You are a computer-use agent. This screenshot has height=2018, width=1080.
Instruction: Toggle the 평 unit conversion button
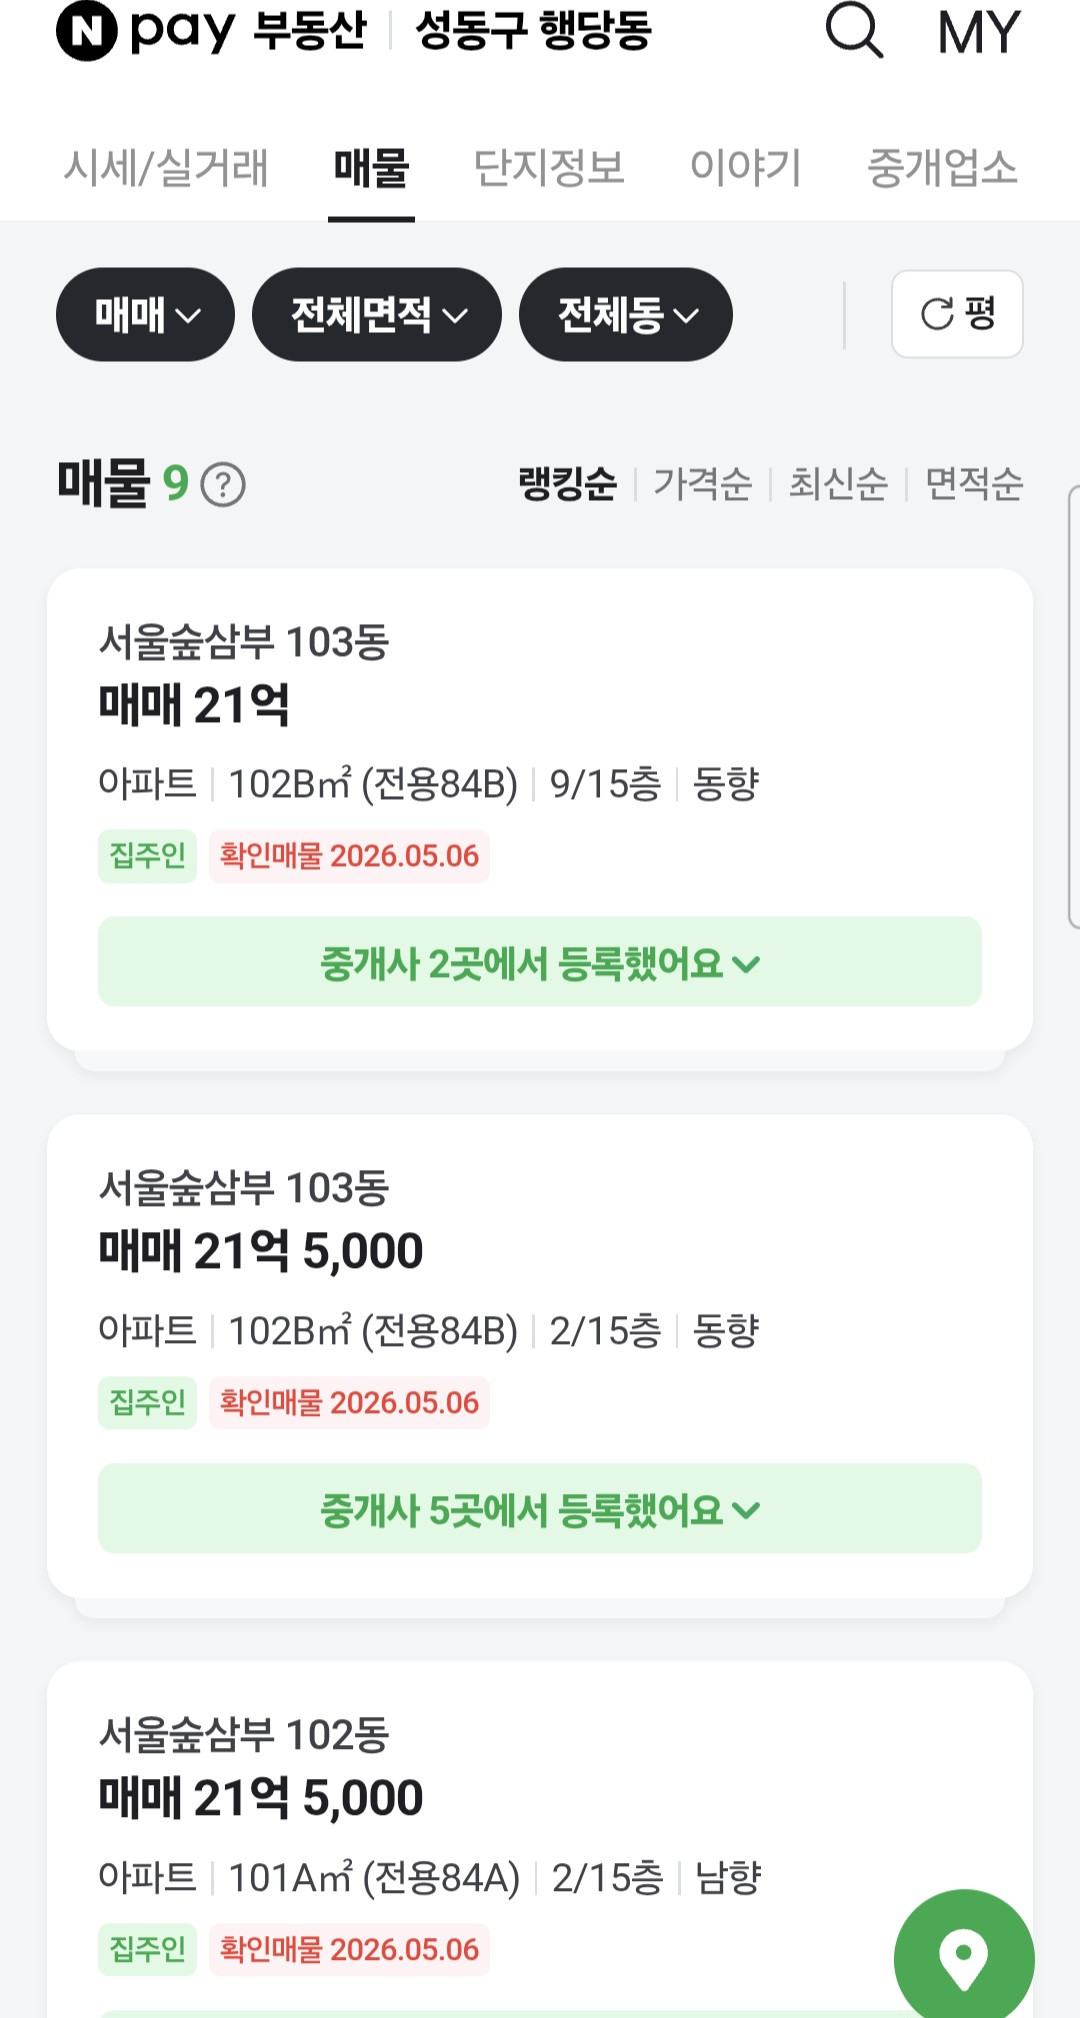point(957,314)
